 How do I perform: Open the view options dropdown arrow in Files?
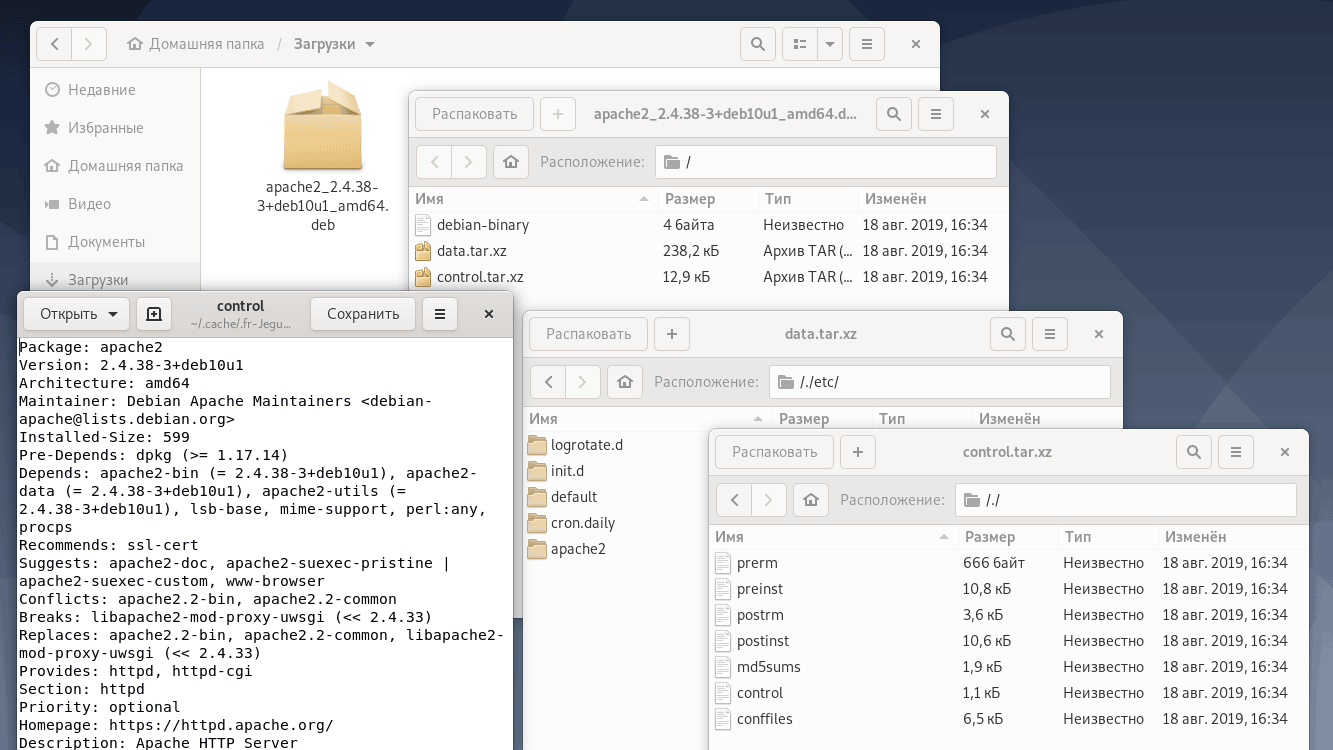pos(830,44)
